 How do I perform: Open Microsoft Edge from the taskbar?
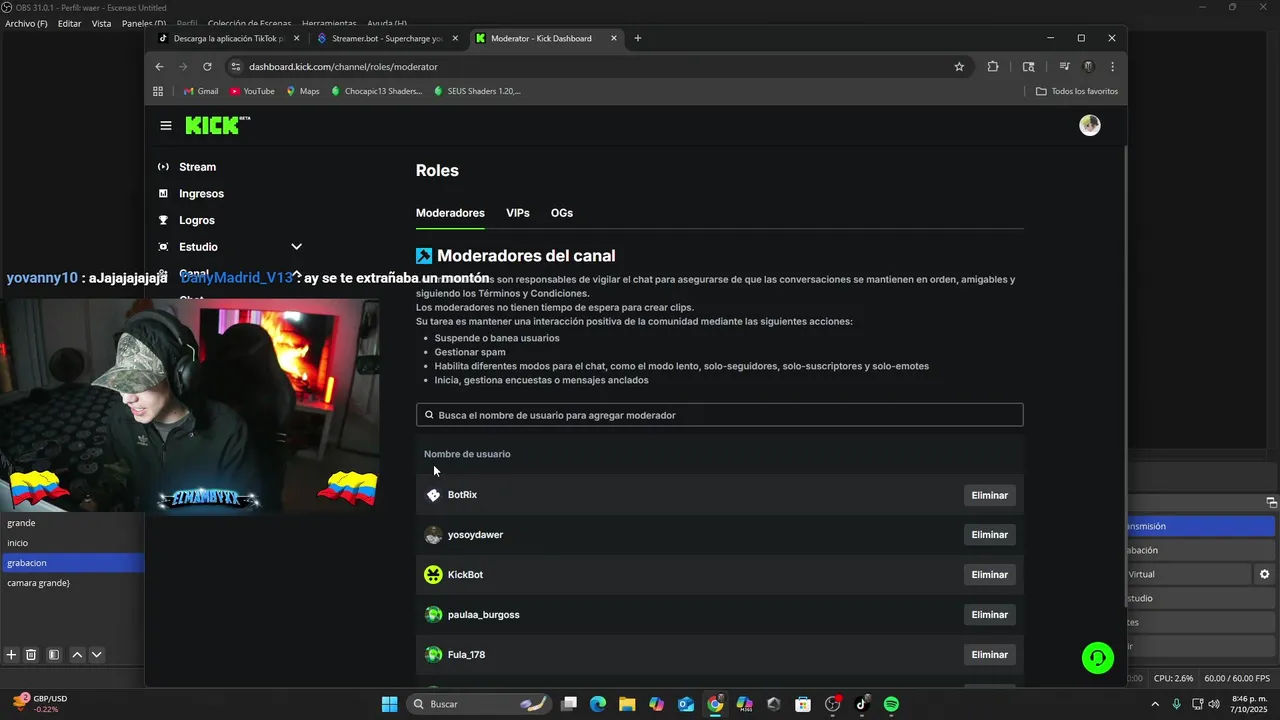[x=598, y=704]
